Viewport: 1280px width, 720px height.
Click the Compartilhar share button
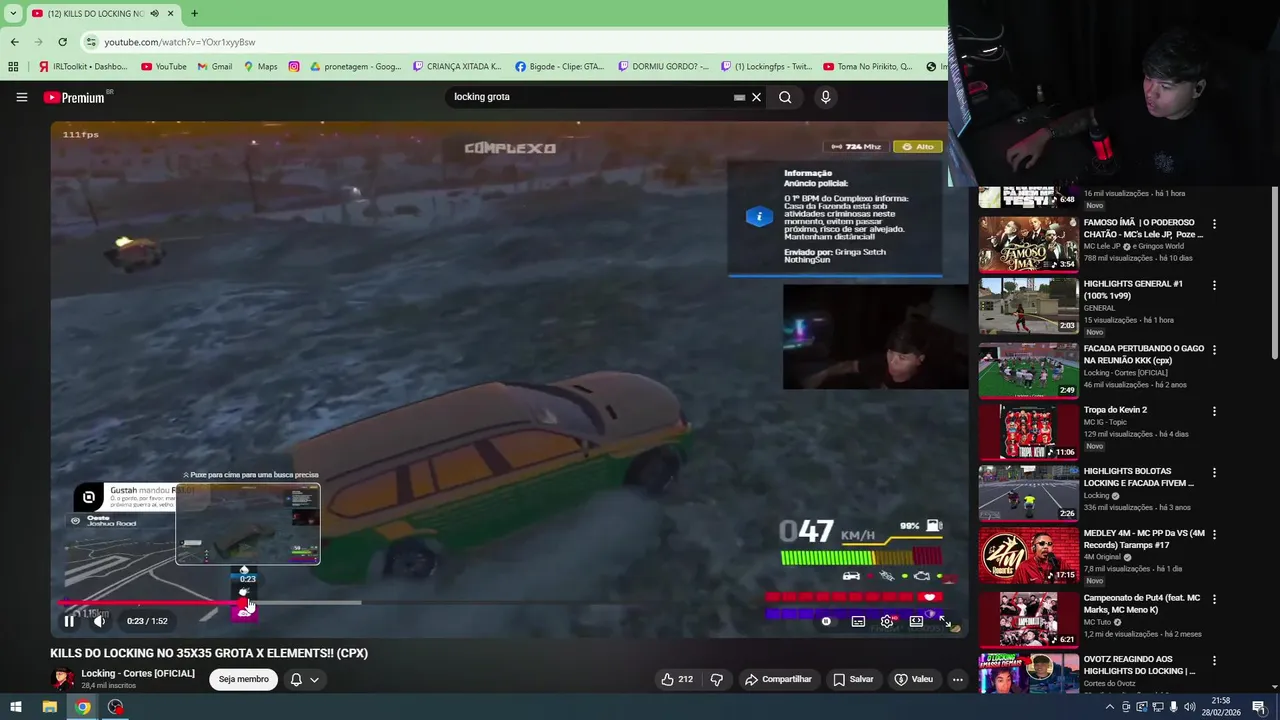pos(778,679)
